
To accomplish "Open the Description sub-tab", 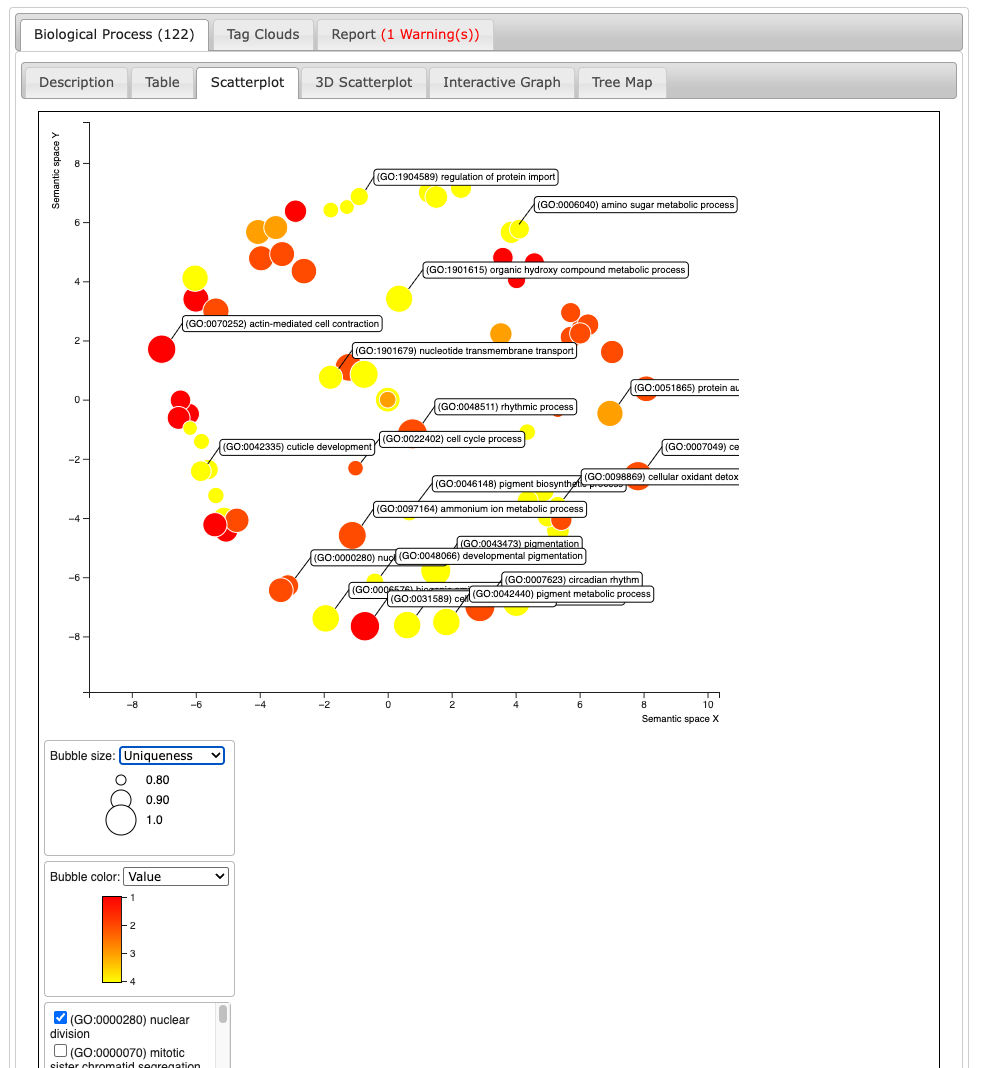I will tap(76, 82).
